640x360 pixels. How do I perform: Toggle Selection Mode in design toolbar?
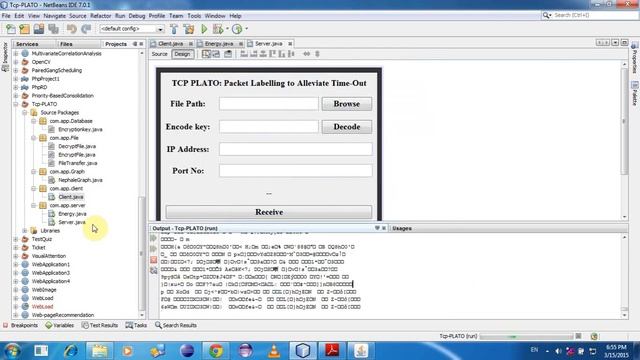point(206,54)
